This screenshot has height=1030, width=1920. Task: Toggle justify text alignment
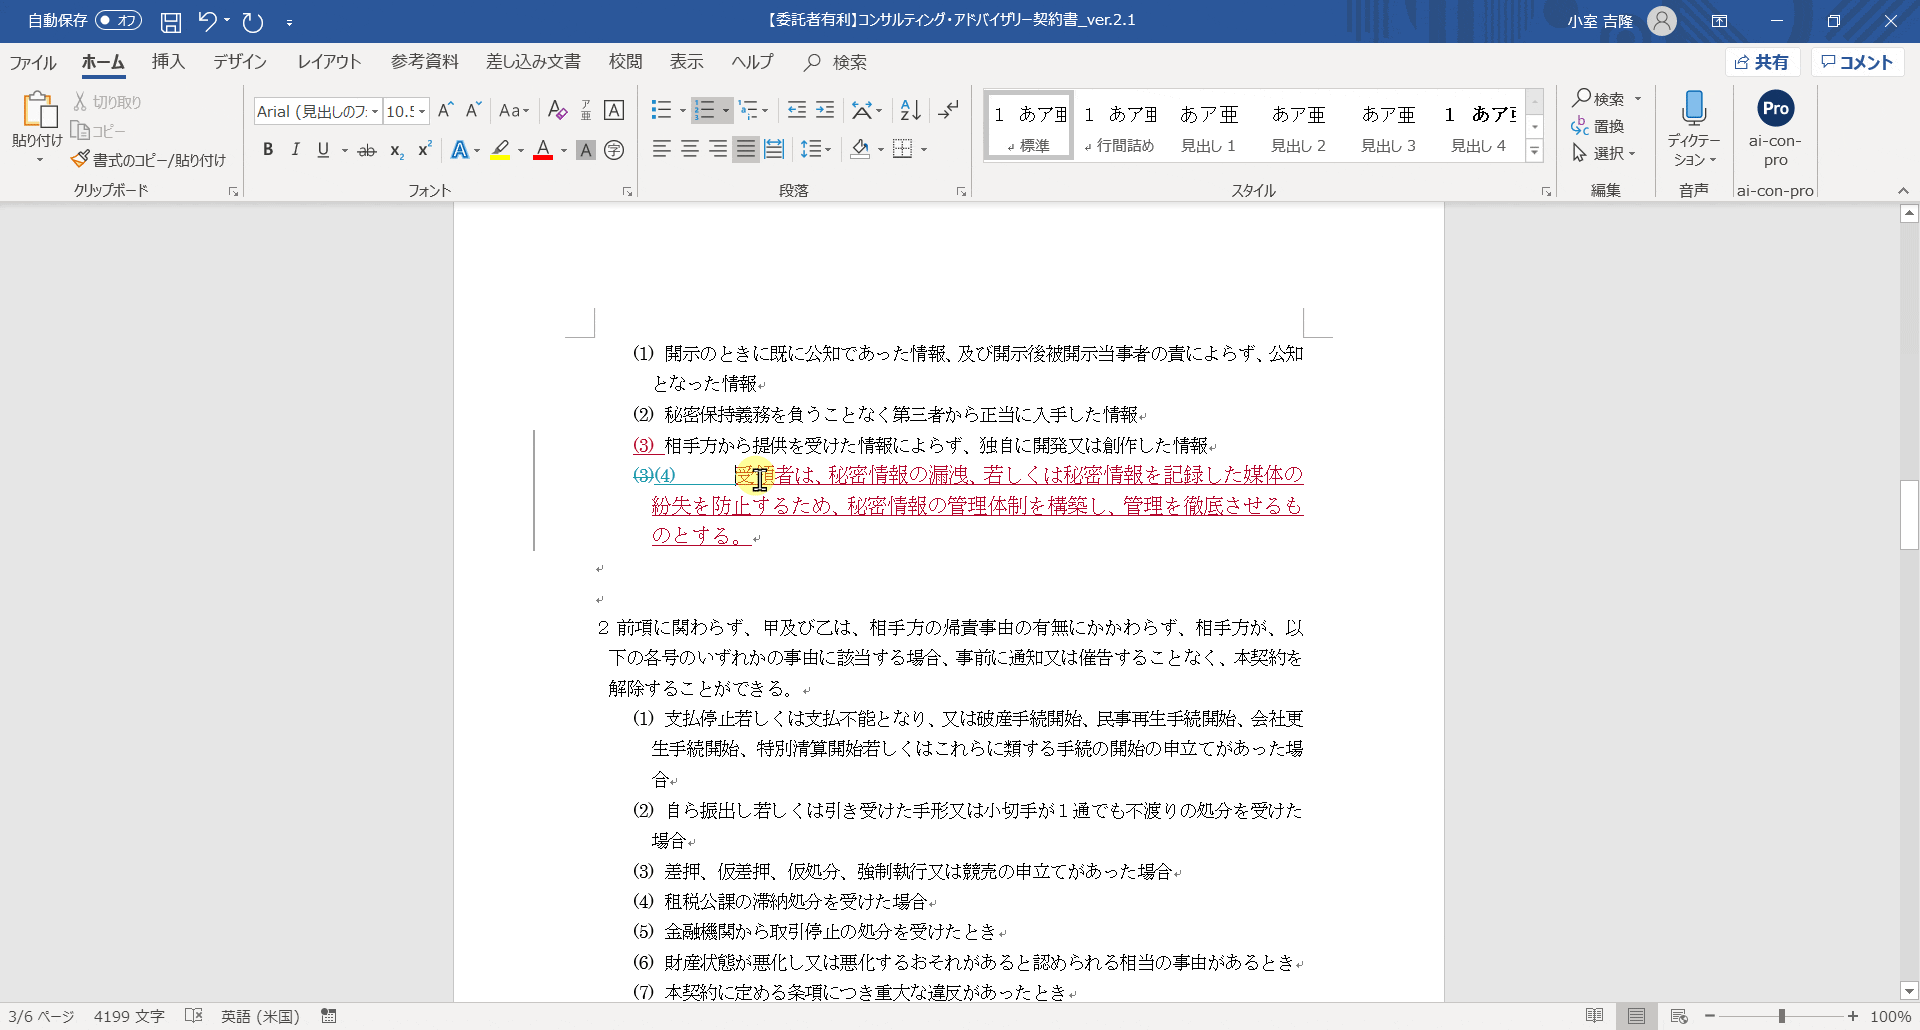[746, 150]
